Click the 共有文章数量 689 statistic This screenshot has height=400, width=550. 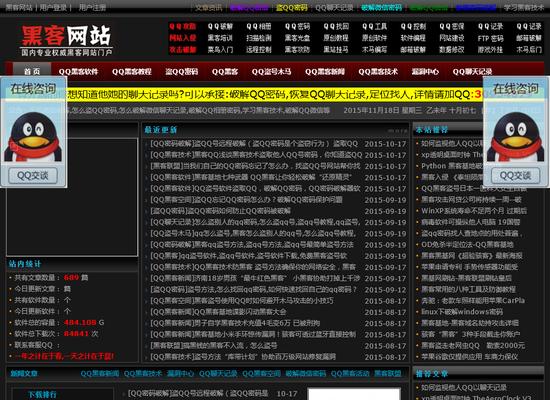click(x=51, y=278)
